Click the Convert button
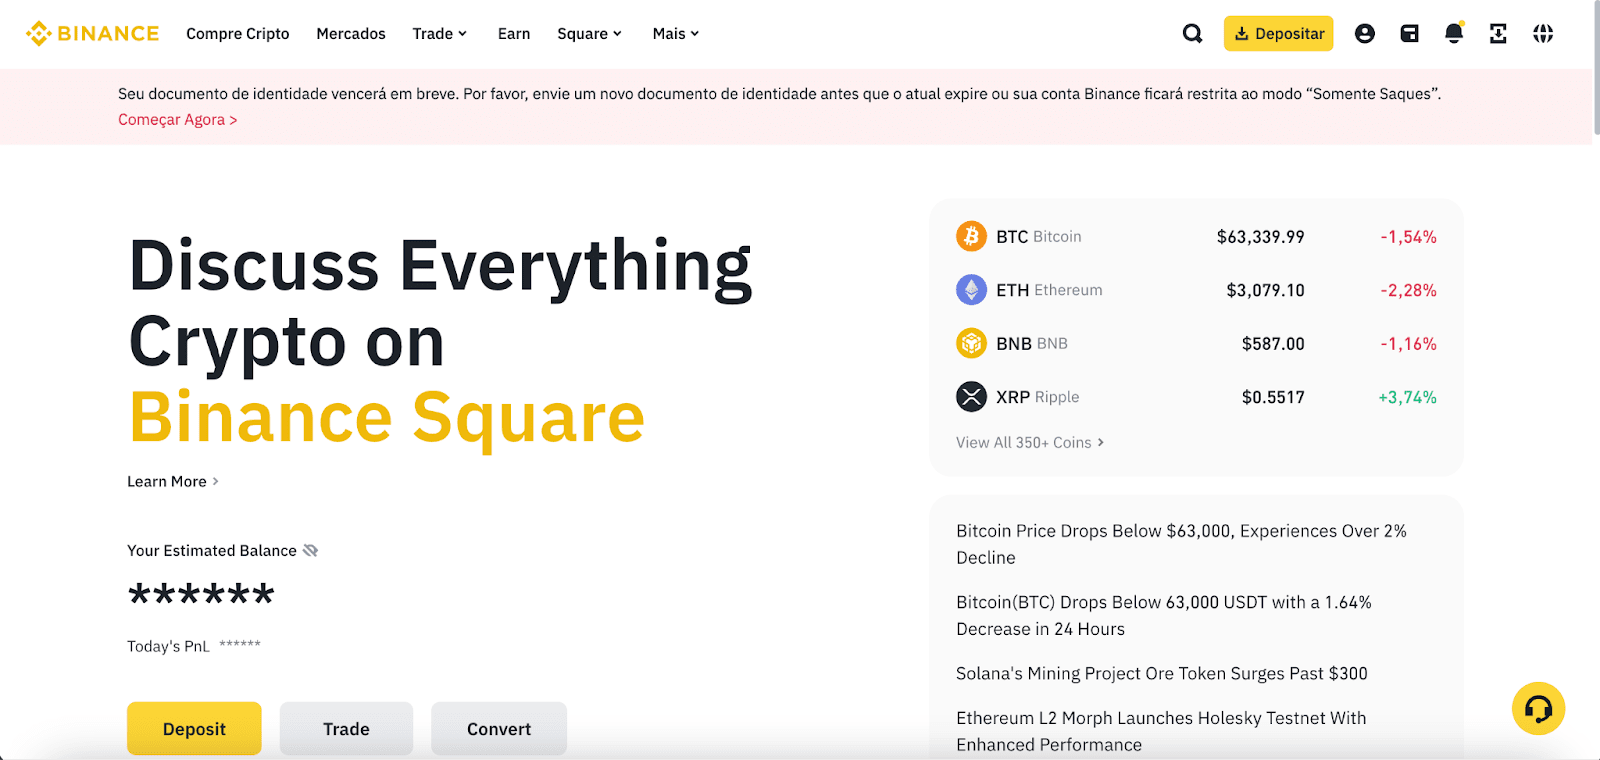The width and height of the screenshot is (1600, 760). pos(499,729)
